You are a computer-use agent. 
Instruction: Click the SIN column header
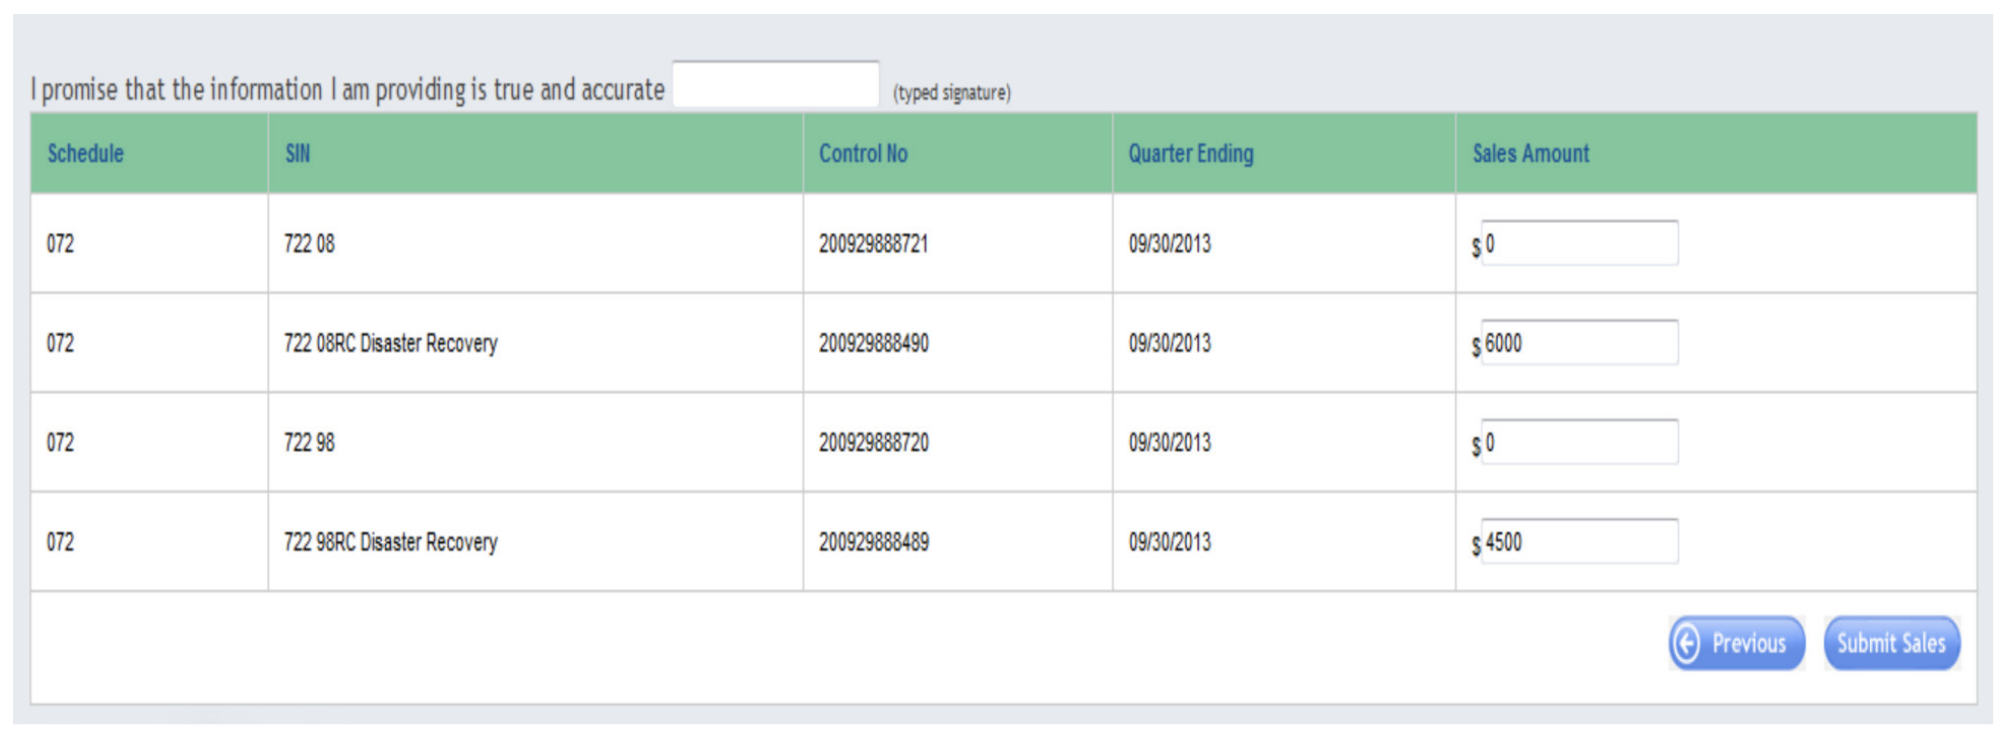pos(298,154)
